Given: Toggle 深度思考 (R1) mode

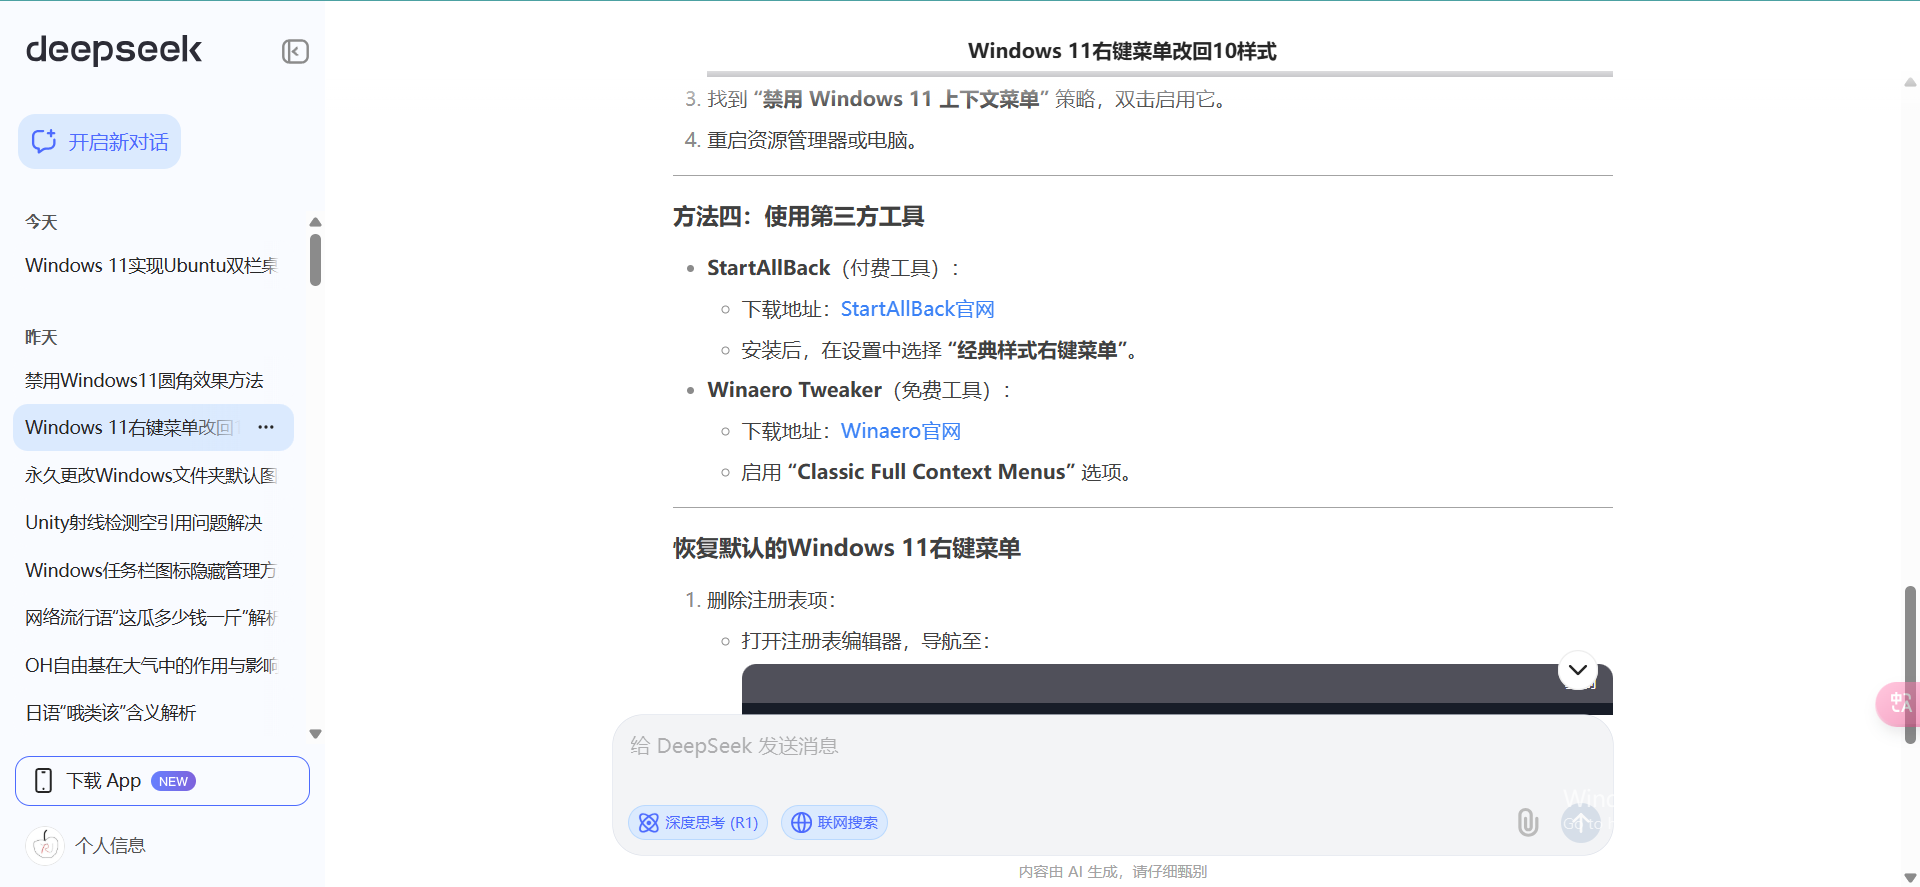Looking at the screenshot, I should pyautogui.click(x=698, y=822).
